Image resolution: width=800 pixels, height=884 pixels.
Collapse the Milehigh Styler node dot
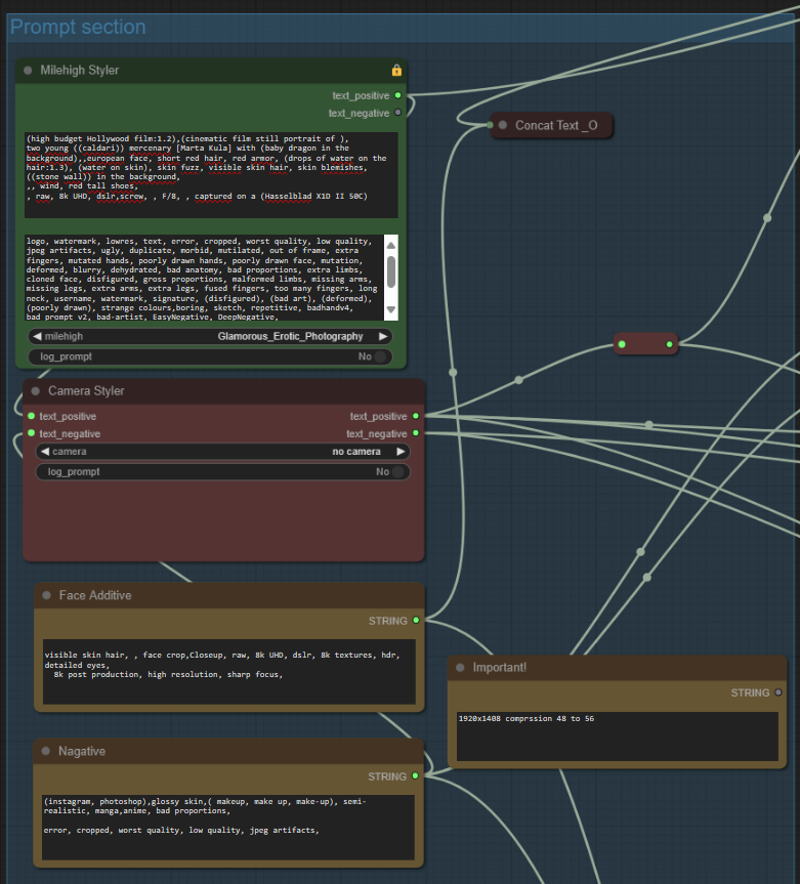coord(28,71)
